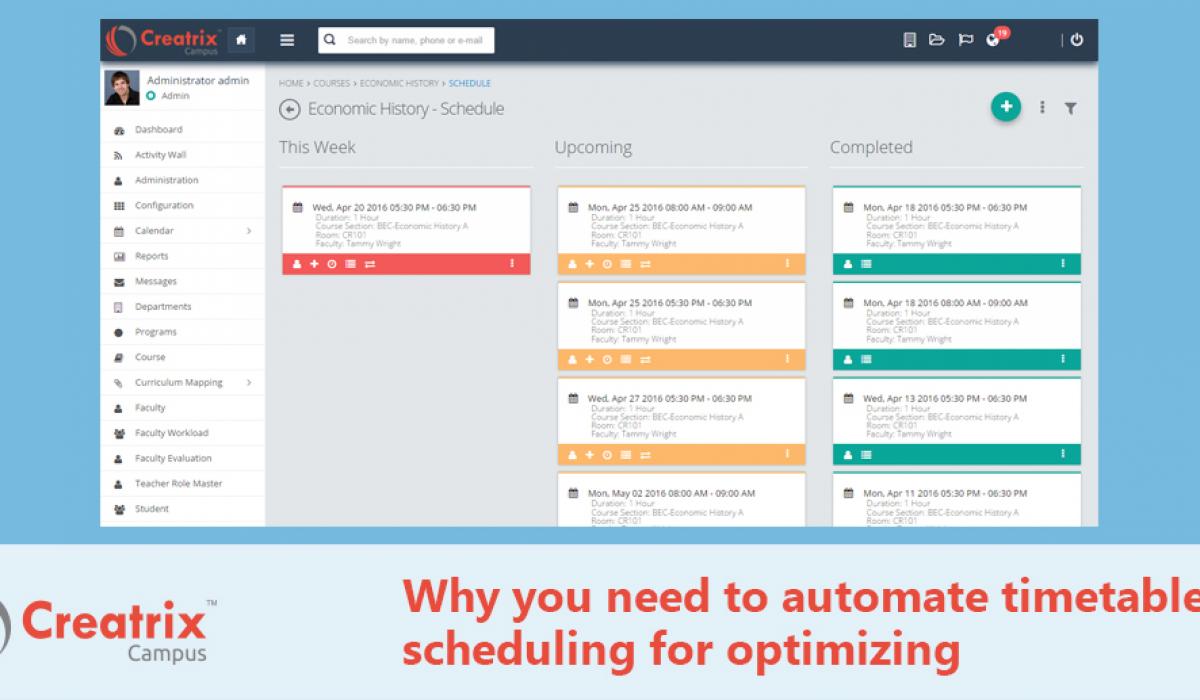Click list icon on Wed Apr 13 card
This screenshot has width=1200, height=700.
click(866, 455)
